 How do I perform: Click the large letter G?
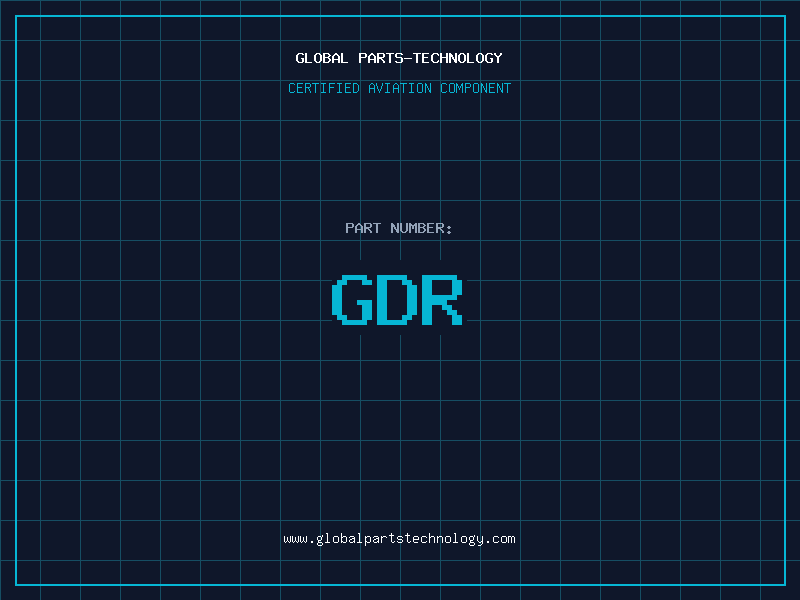(x=350, y=300)
